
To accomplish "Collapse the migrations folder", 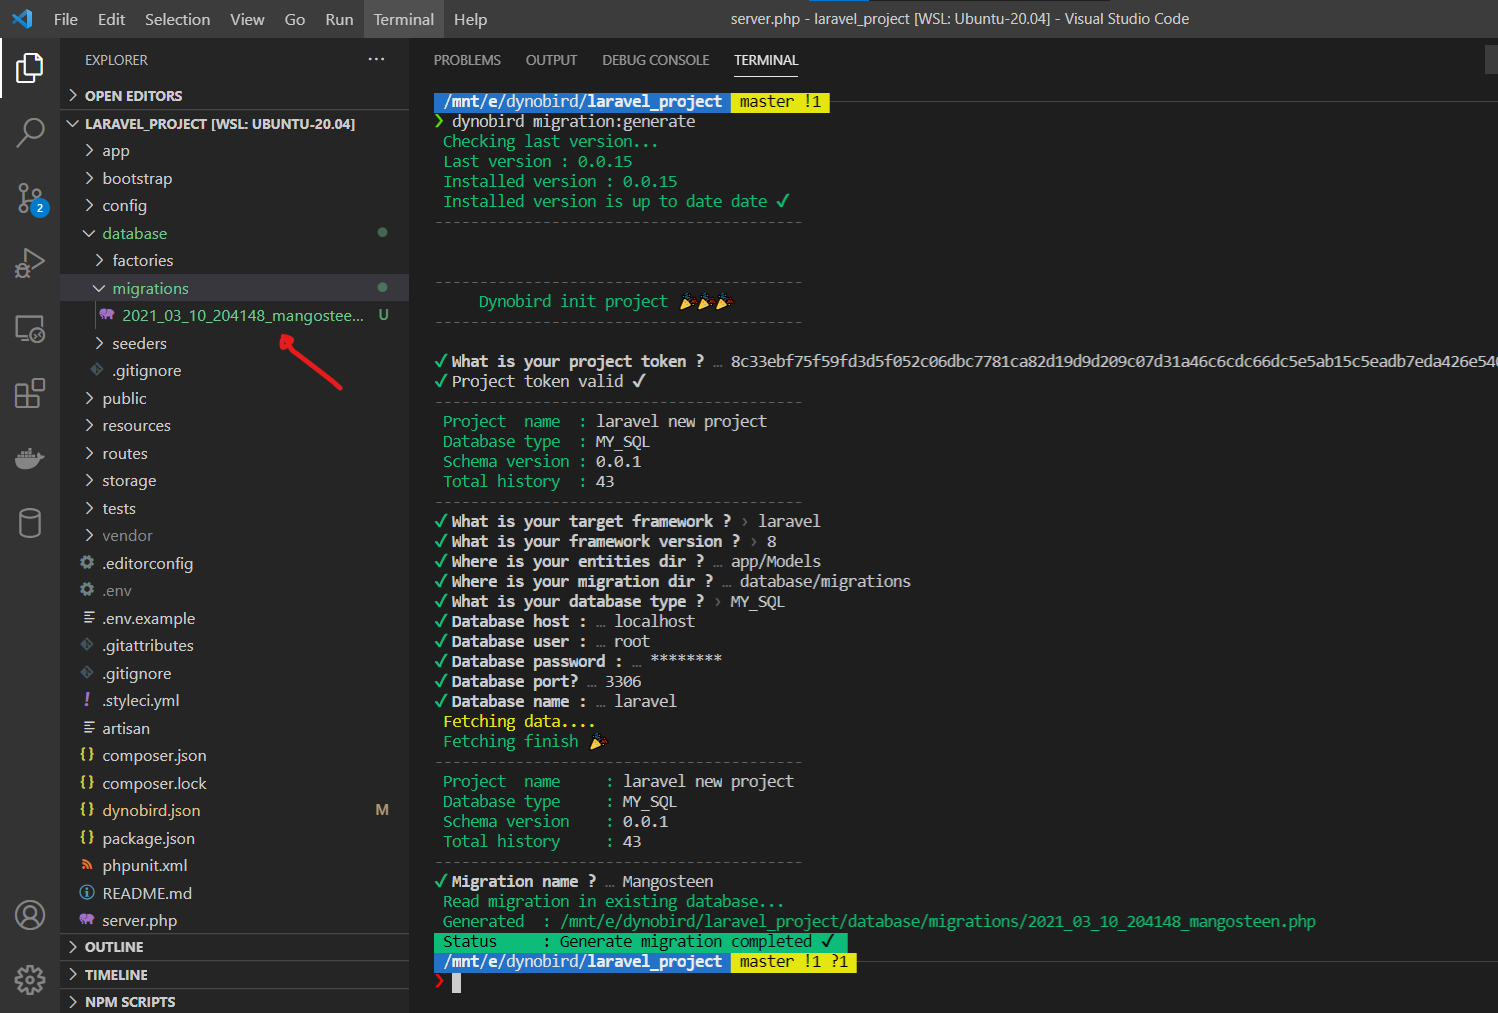I will coord(234,288).
